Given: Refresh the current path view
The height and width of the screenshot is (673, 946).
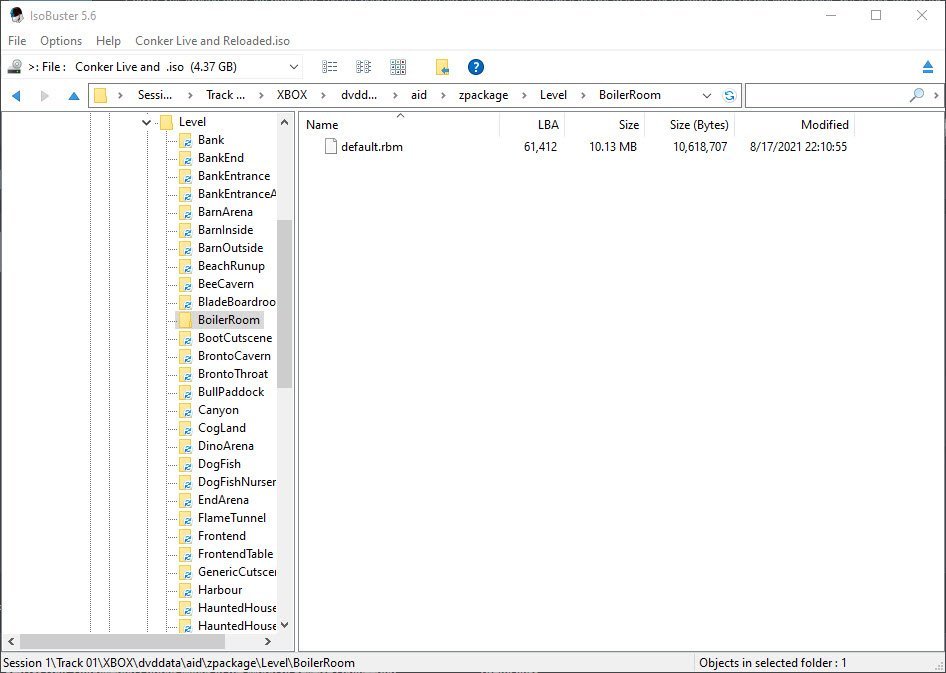Looking at the screenshot, I should (730, 96).
